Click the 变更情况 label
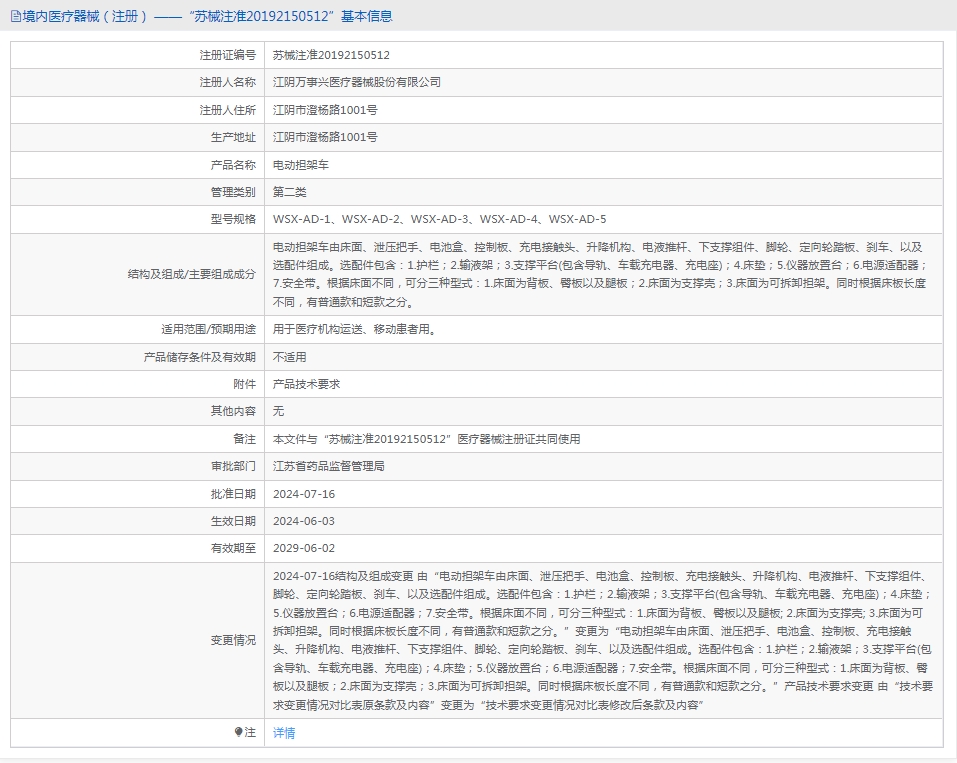The height and width of the screenshot is (763, 957). 233,640
